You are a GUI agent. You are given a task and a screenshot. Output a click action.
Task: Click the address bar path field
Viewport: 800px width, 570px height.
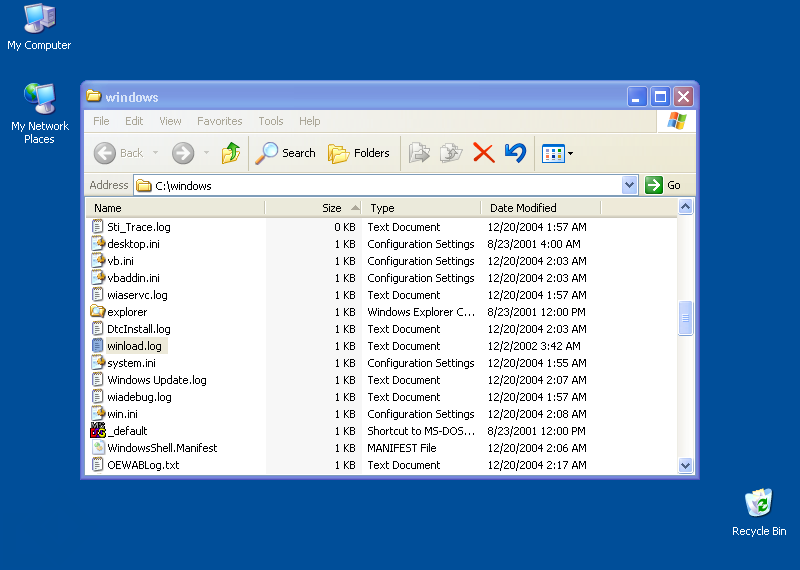(378, 185)
